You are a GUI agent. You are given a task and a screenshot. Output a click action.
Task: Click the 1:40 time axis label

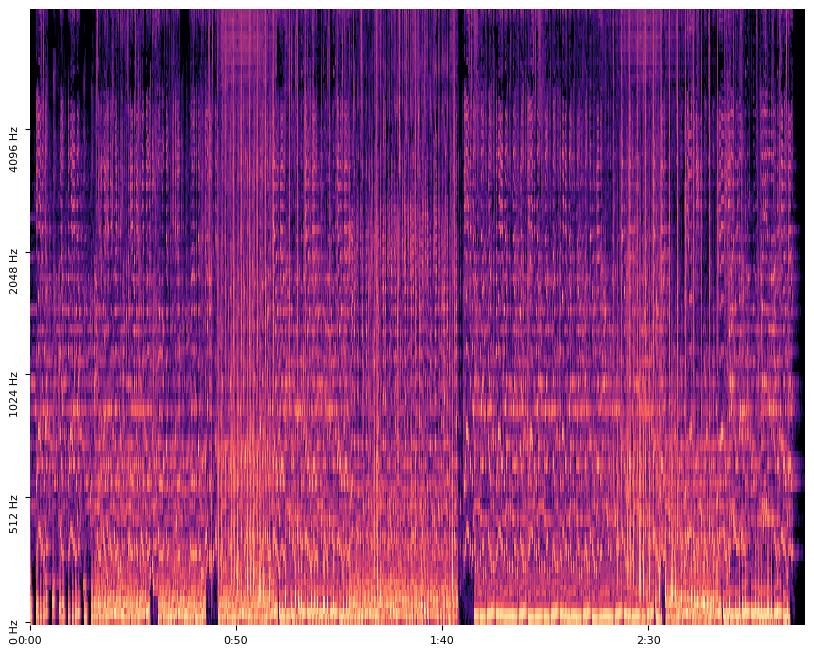[x=442, y=640]
